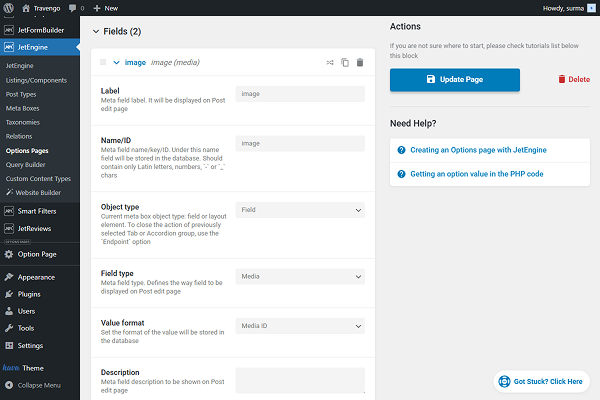The height and width of the screenshot is (400, 600).
Task: Click the Tools wrench icon
Action: point(9,328)
